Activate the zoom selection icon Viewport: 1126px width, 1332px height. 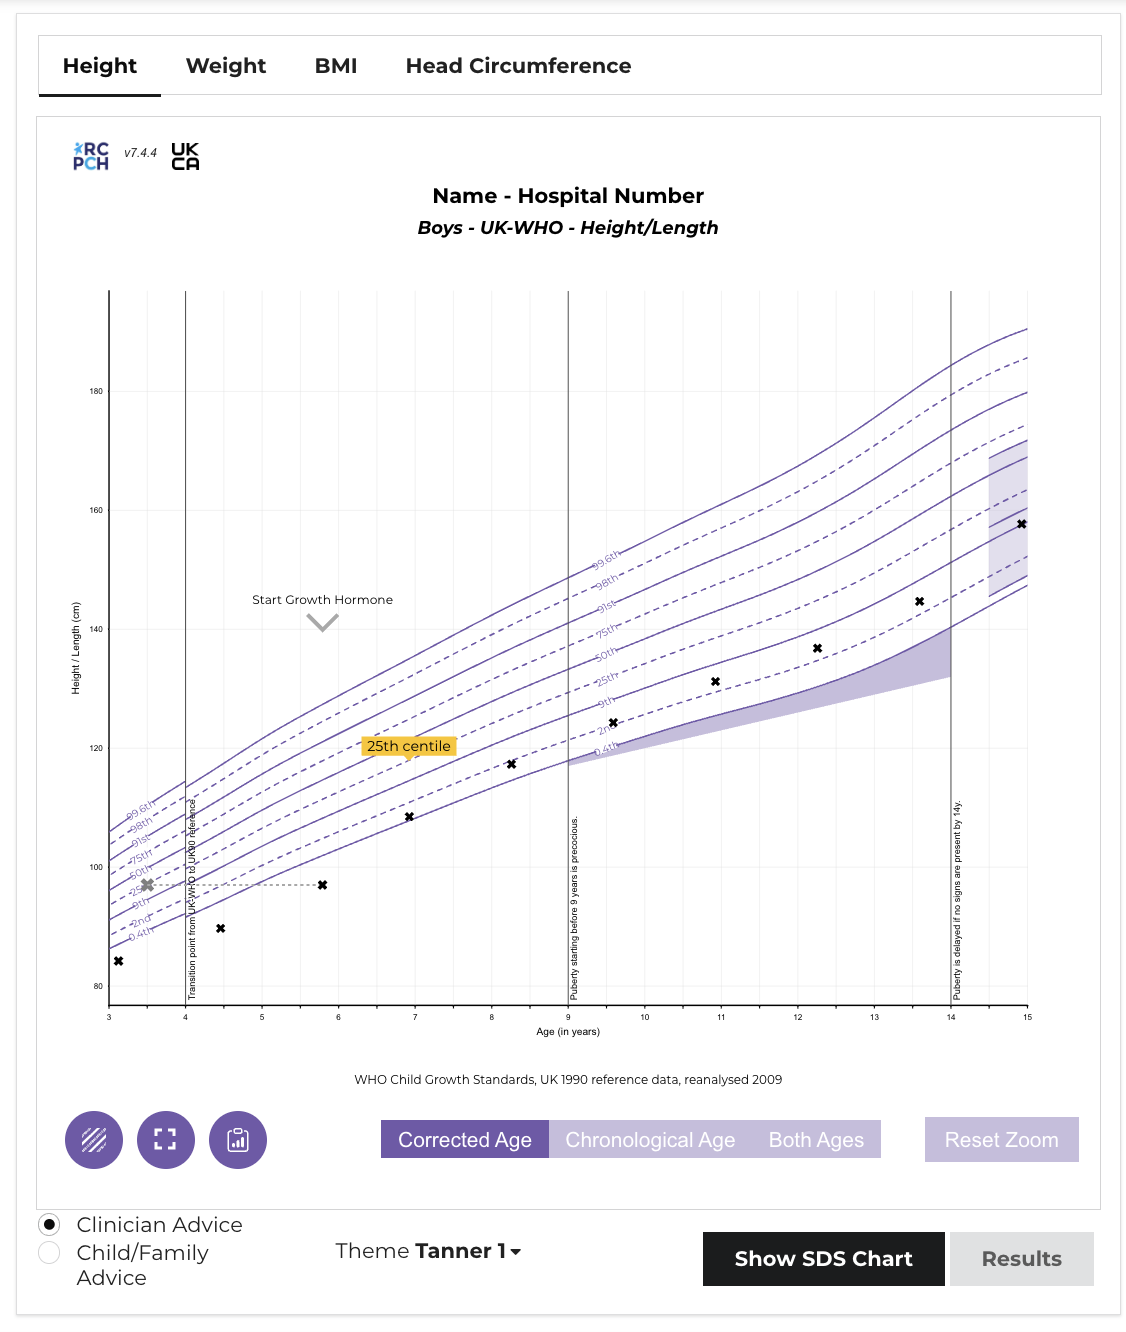(165, 1139)
